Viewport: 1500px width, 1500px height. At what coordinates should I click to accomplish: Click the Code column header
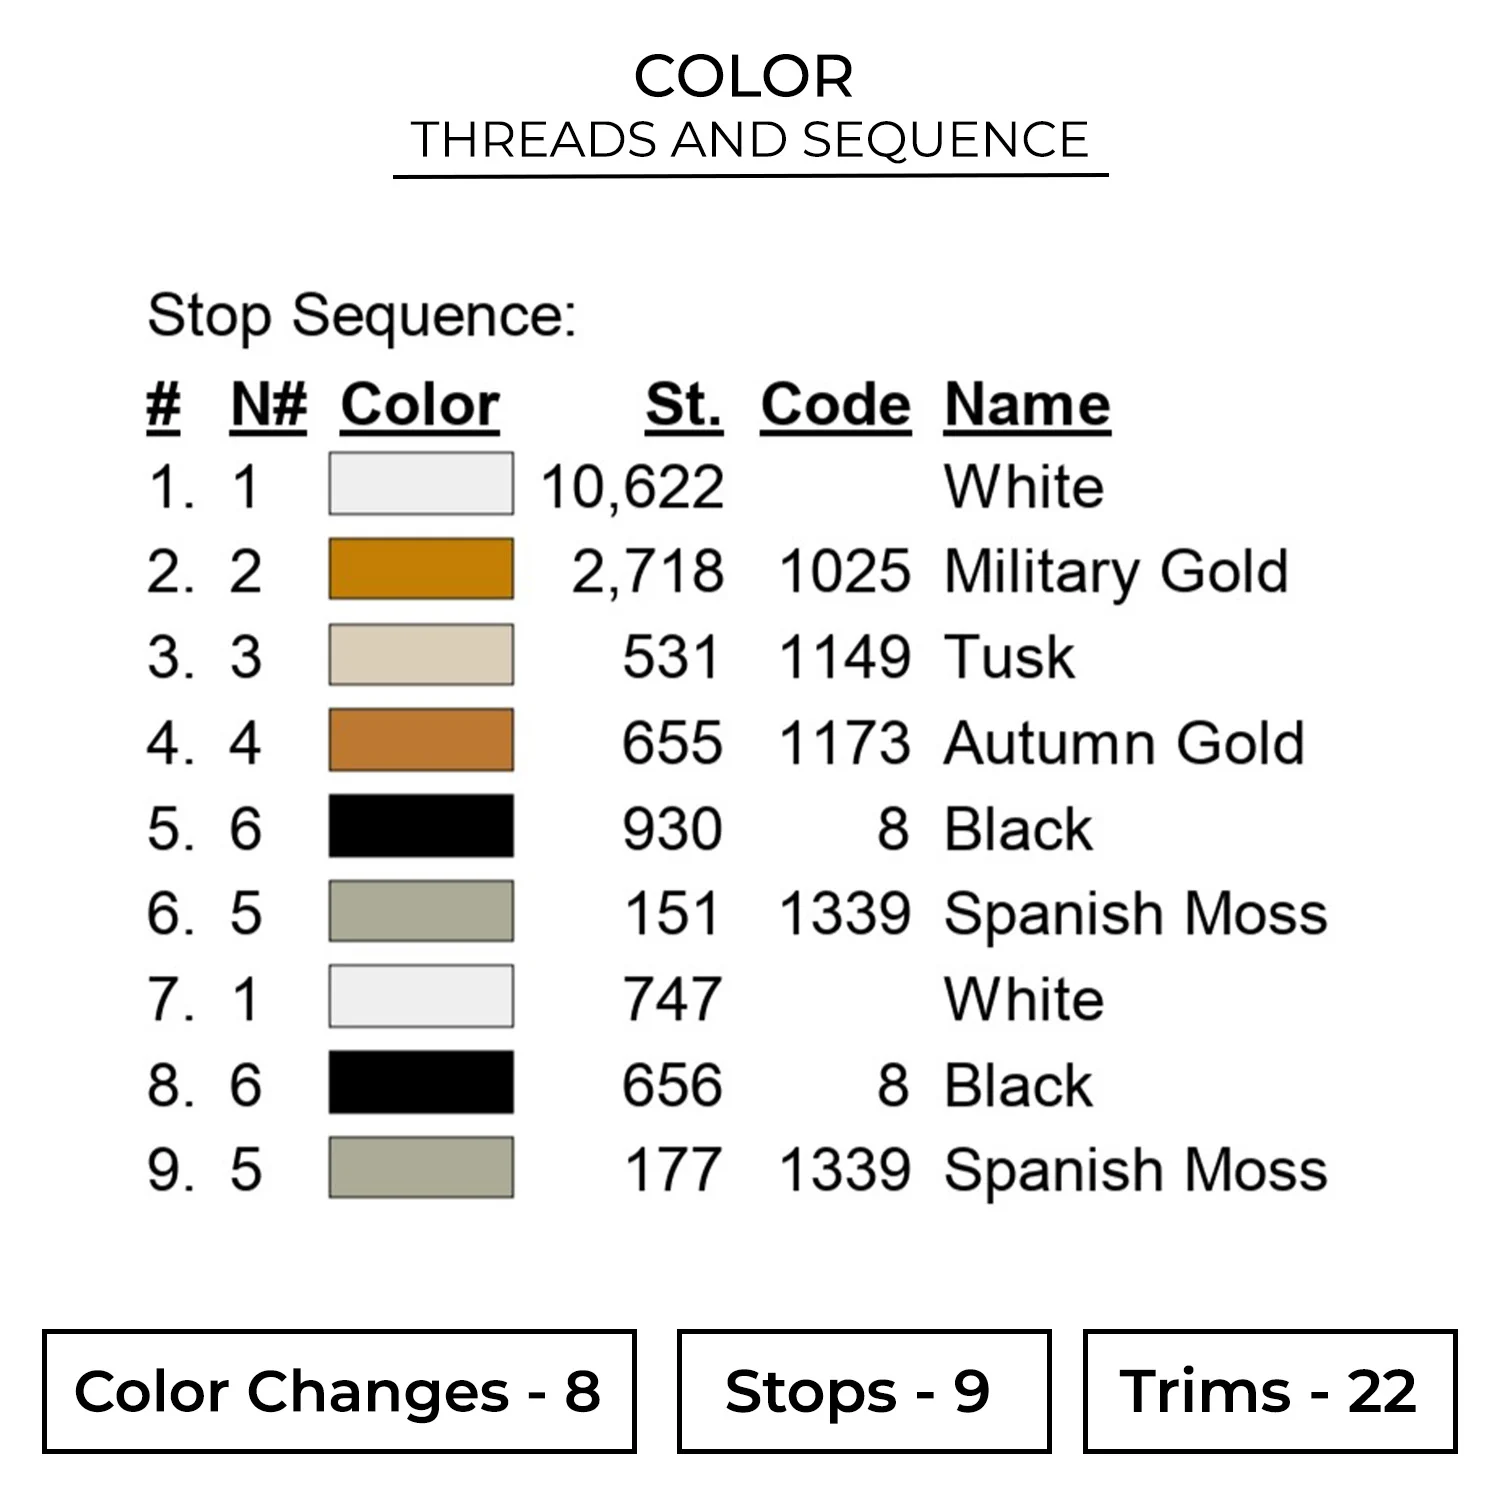coord(836,406)
